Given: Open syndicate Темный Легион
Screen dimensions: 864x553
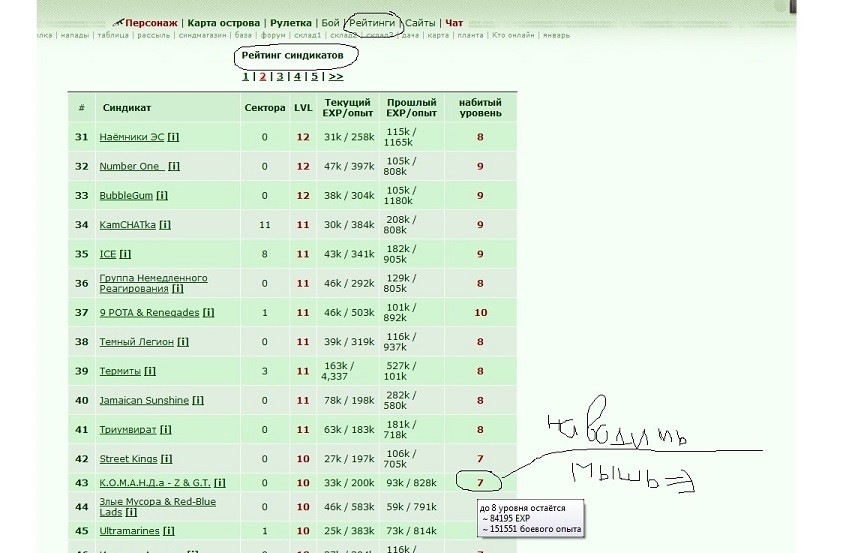Looking at the screenshot, I should coord(137,341).
